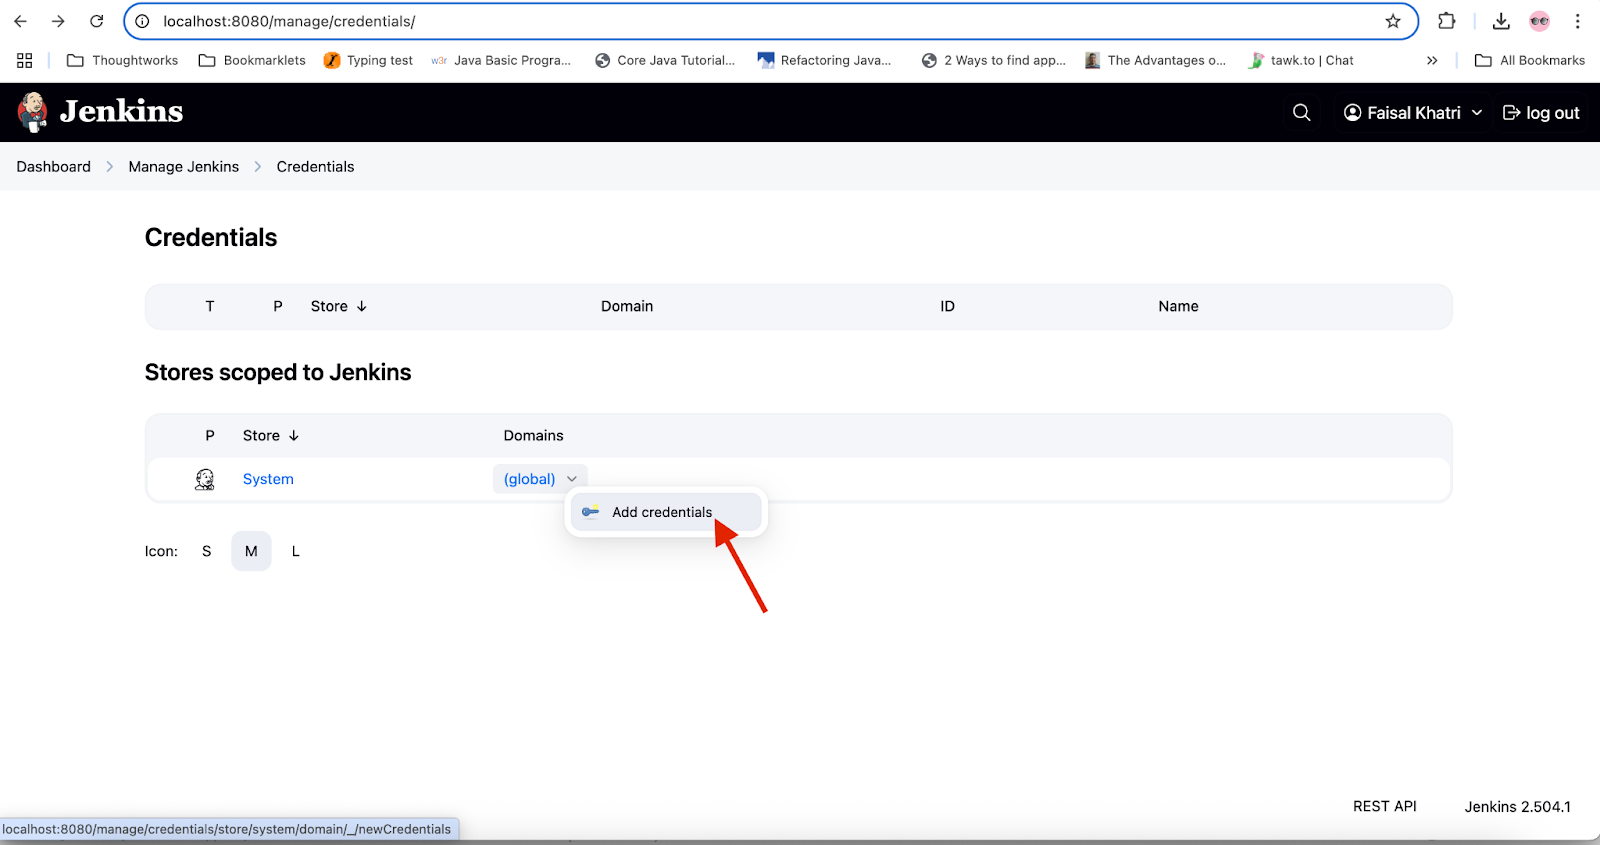Open the (global) domain link
Screen dimensions: 1600x845
529,479
